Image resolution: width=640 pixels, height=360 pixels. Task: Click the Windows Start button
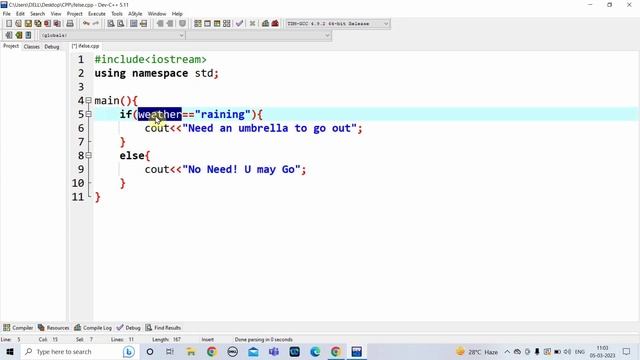(x=10, y=352)
